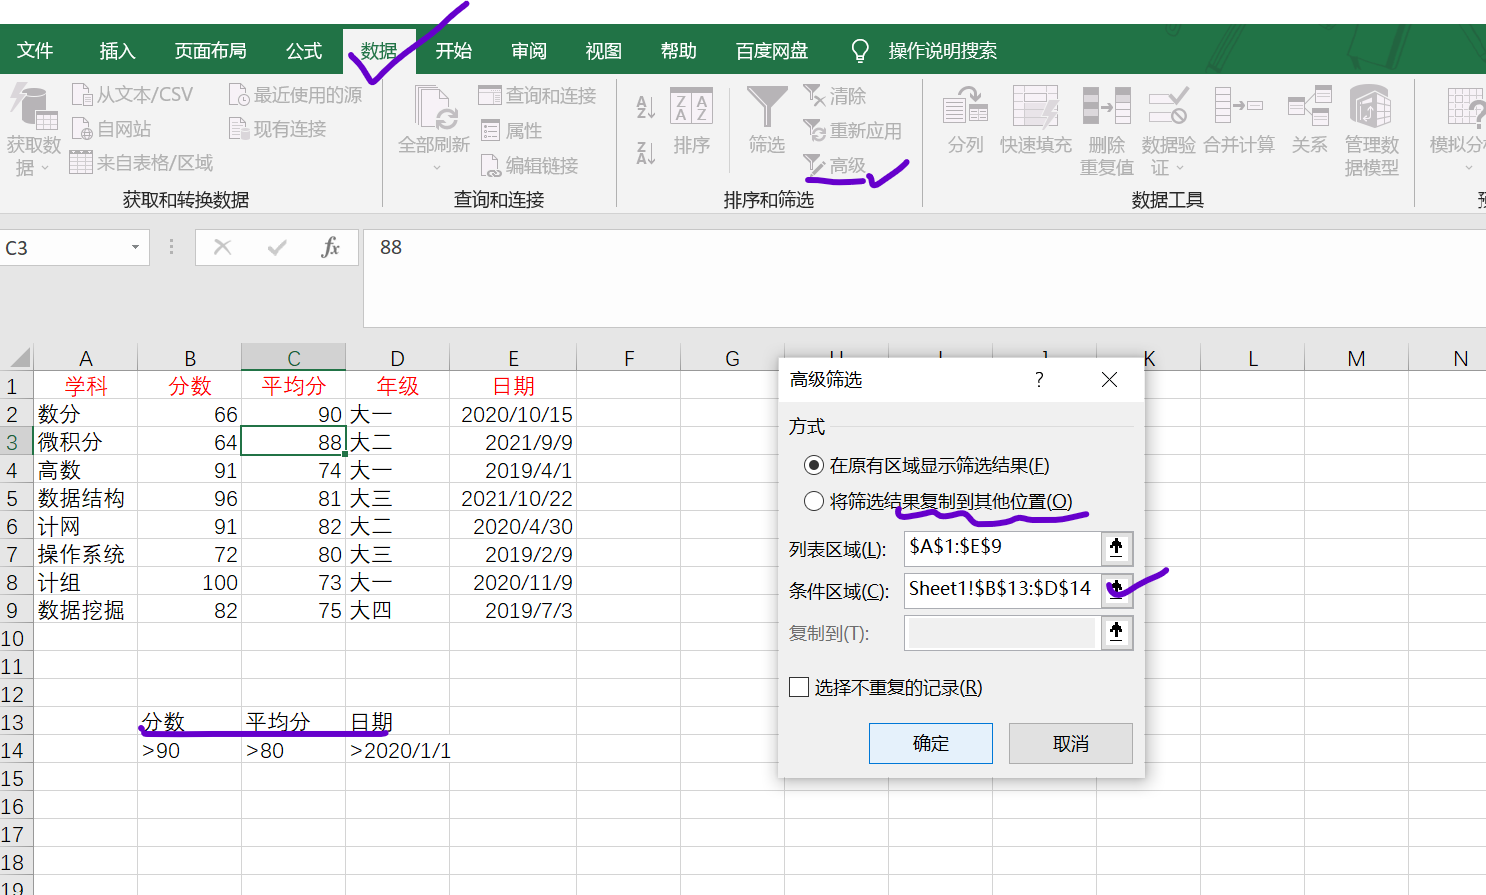Open Recent Sources (最近使用的源)

pyautogui.click(x=295, y=95)
